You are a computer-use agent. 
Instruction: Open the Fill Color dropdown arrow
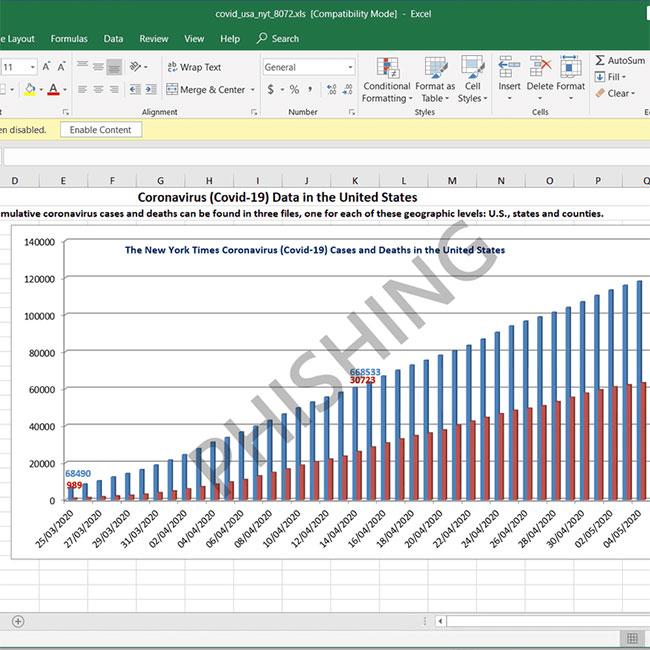(41, 90)
